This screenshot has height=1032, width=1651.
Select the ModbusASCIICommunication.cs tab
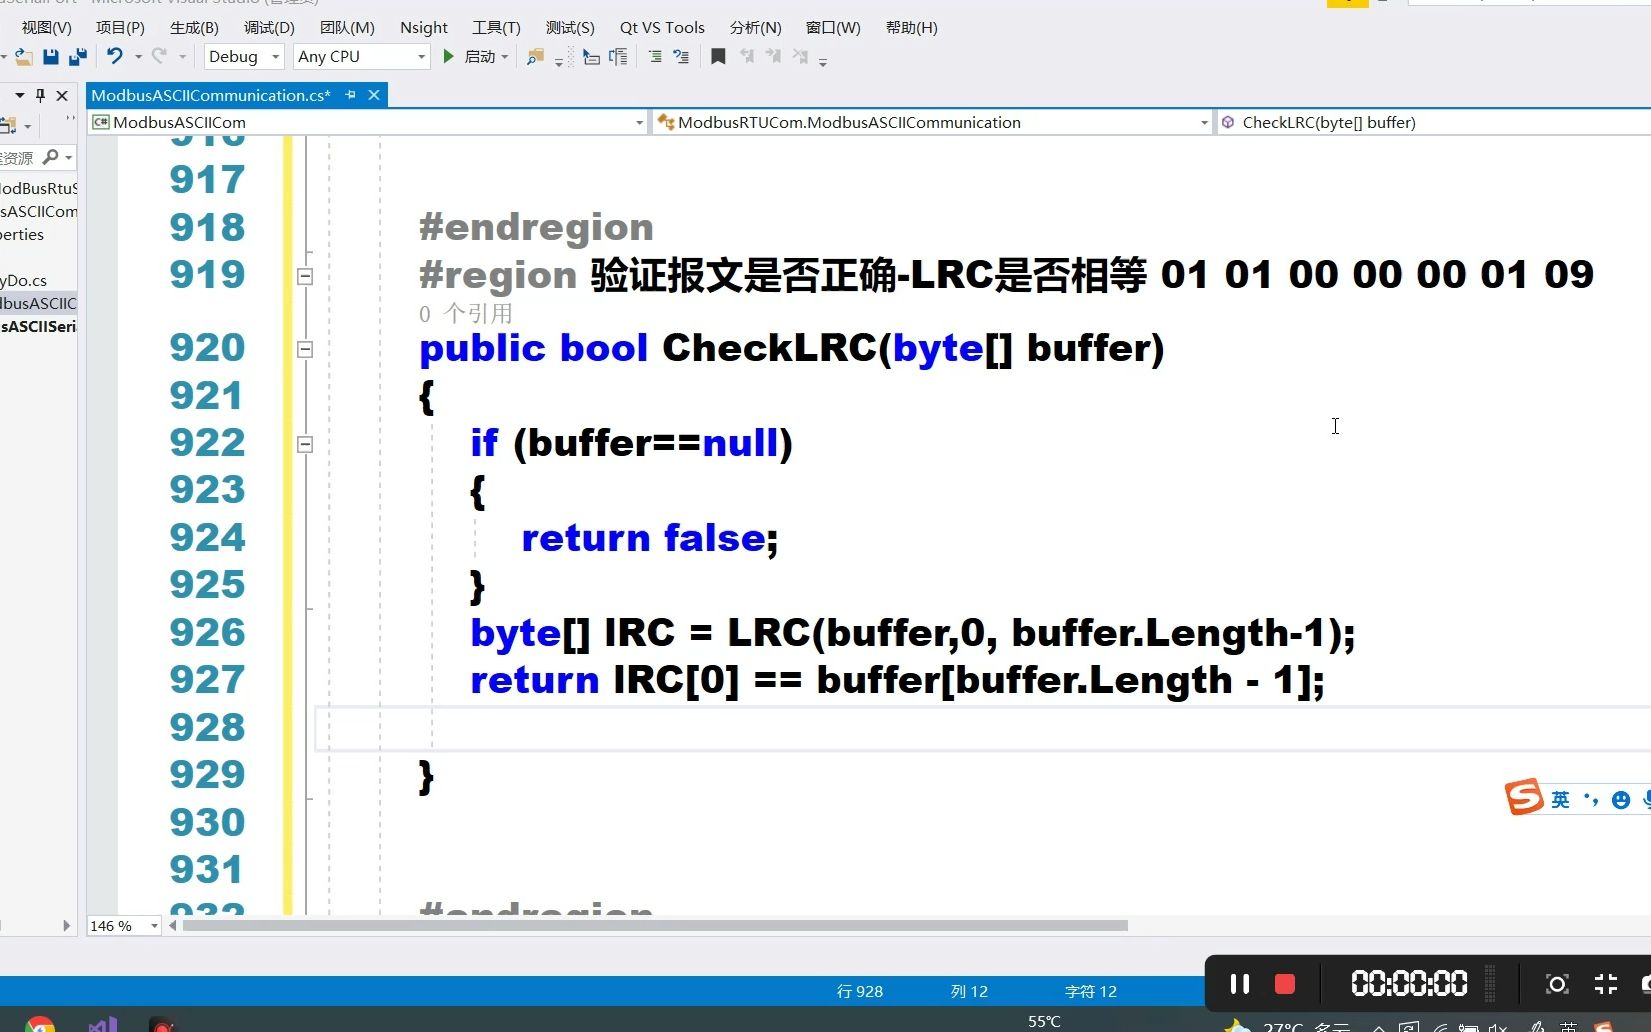tap(209, 94)
